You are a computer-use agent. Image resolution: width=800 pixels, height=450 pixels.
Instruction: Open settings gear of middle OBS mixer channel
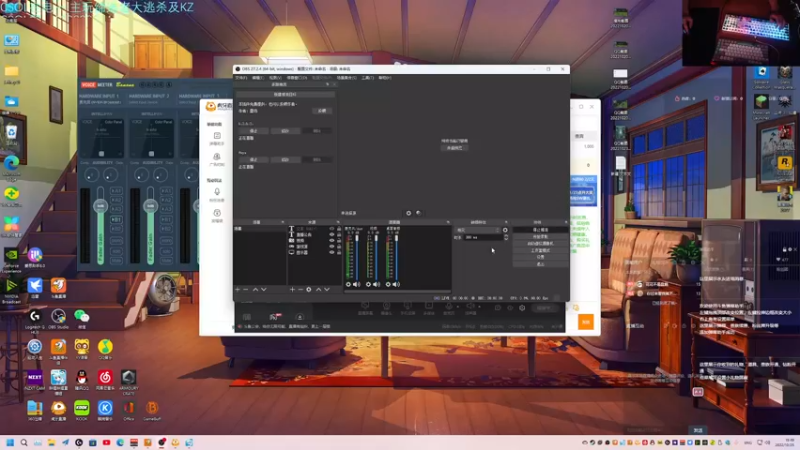pos(368,284)
